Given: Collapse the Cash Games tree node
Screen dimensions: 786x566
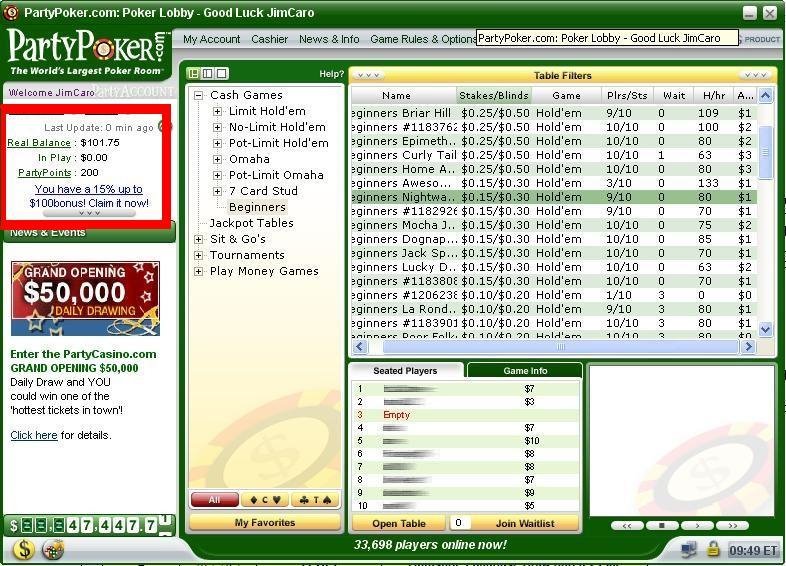Looking at the screenshot, I should coord(199,95).
